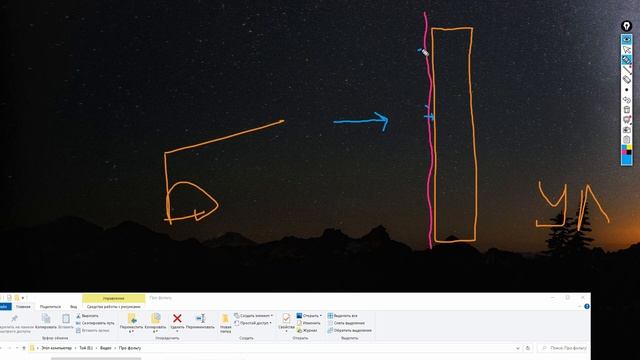640x360 pixels.
Task: Click the Вырезать cut command
Action: [87, 316]
